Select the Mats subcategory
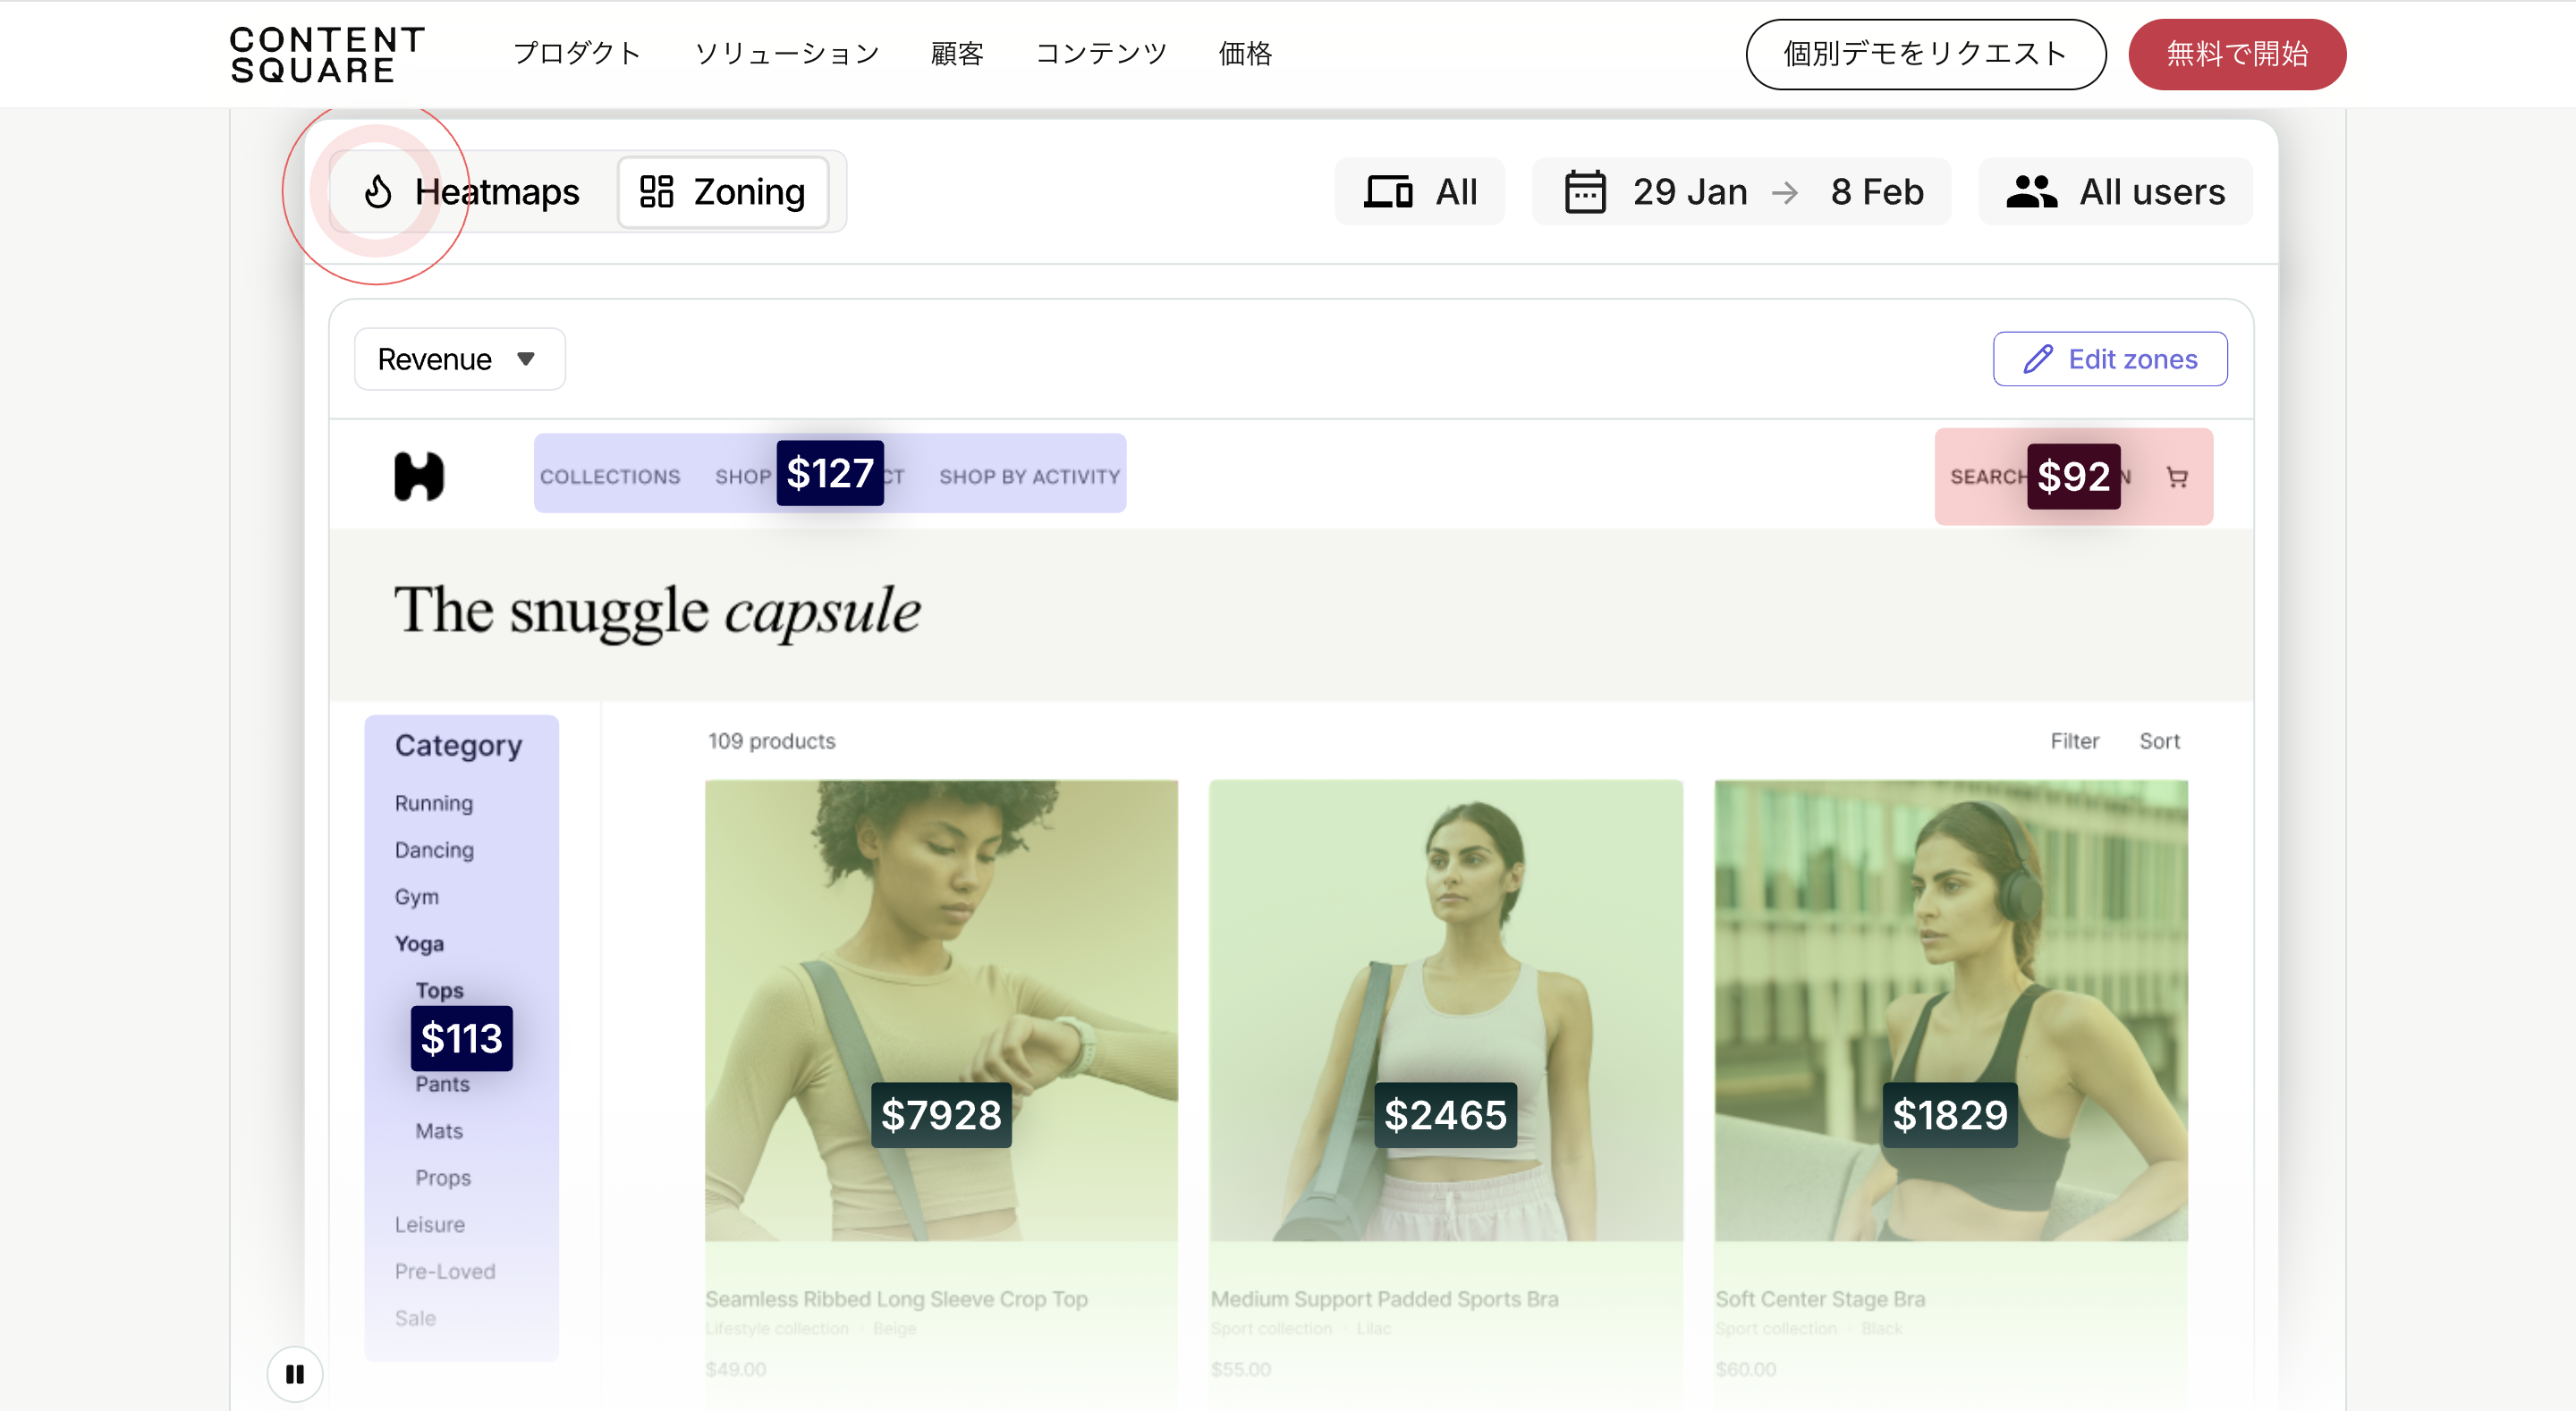 [x=439, y=1131]
